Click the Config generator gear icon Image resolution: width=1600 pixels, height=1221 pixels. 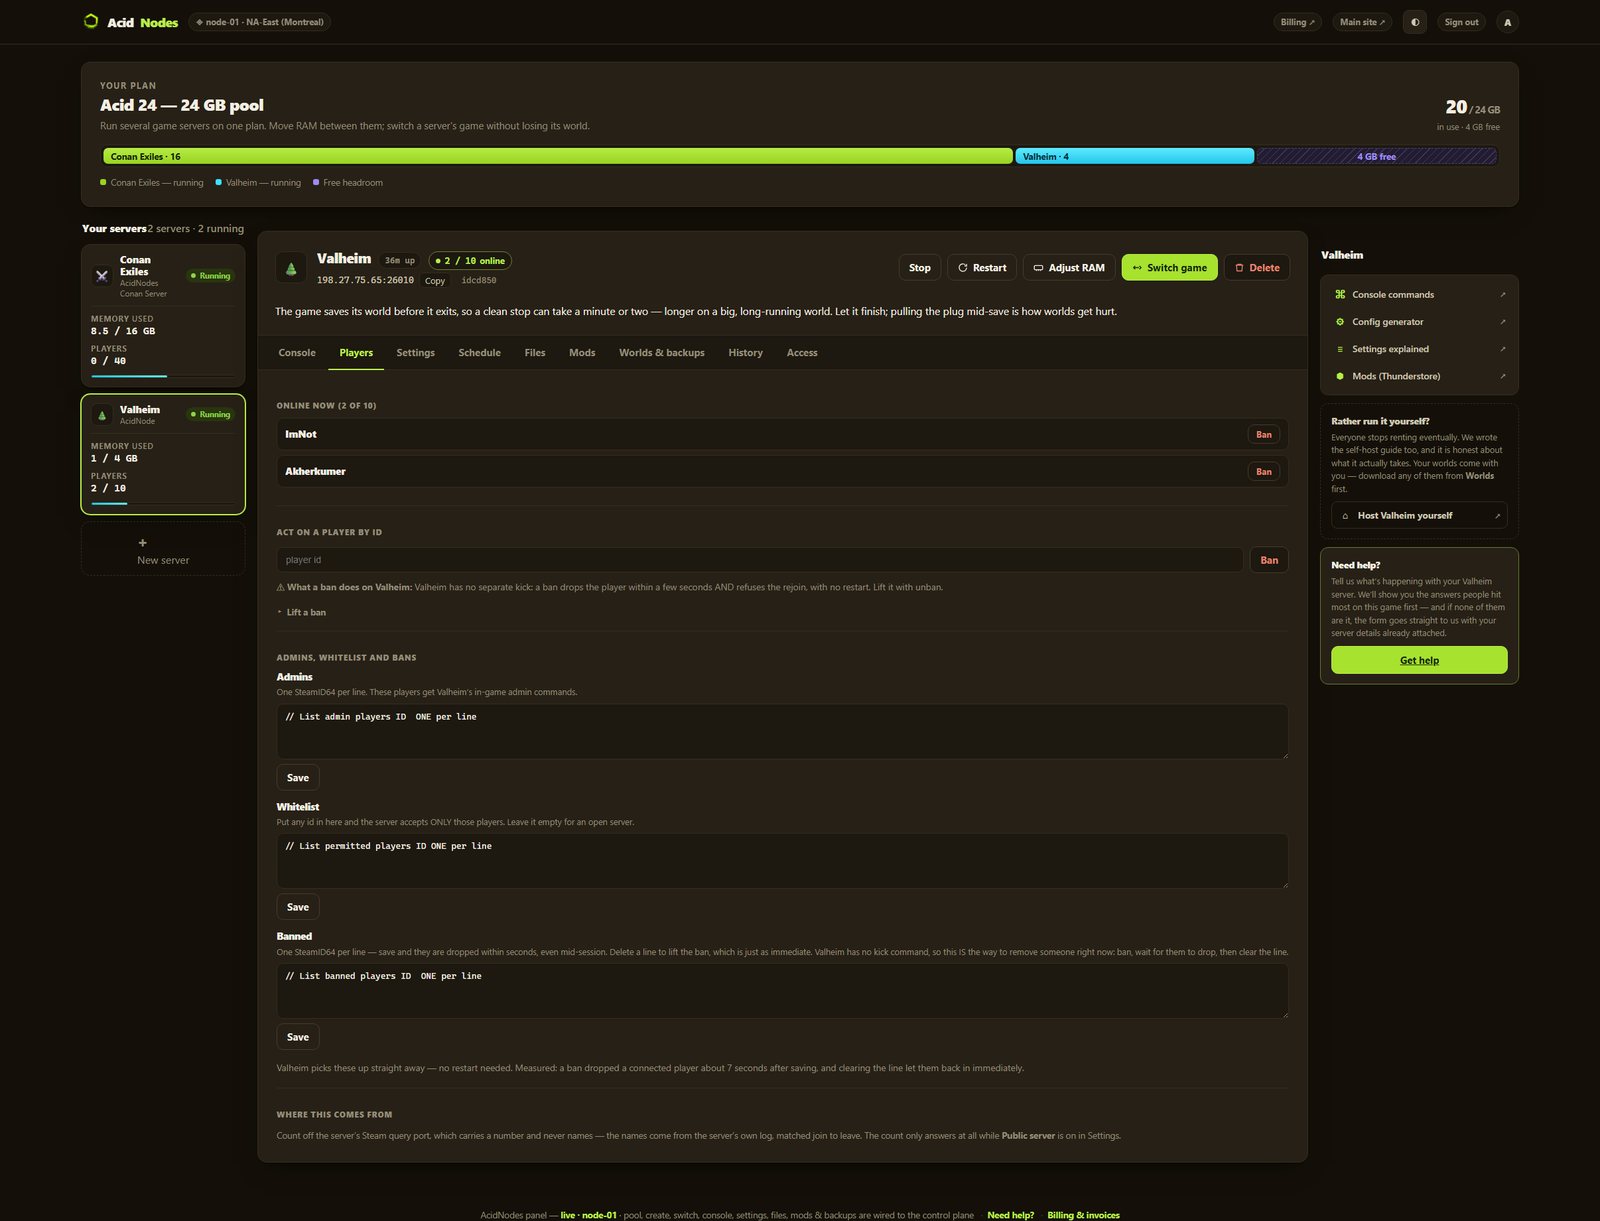point(1340,322)
